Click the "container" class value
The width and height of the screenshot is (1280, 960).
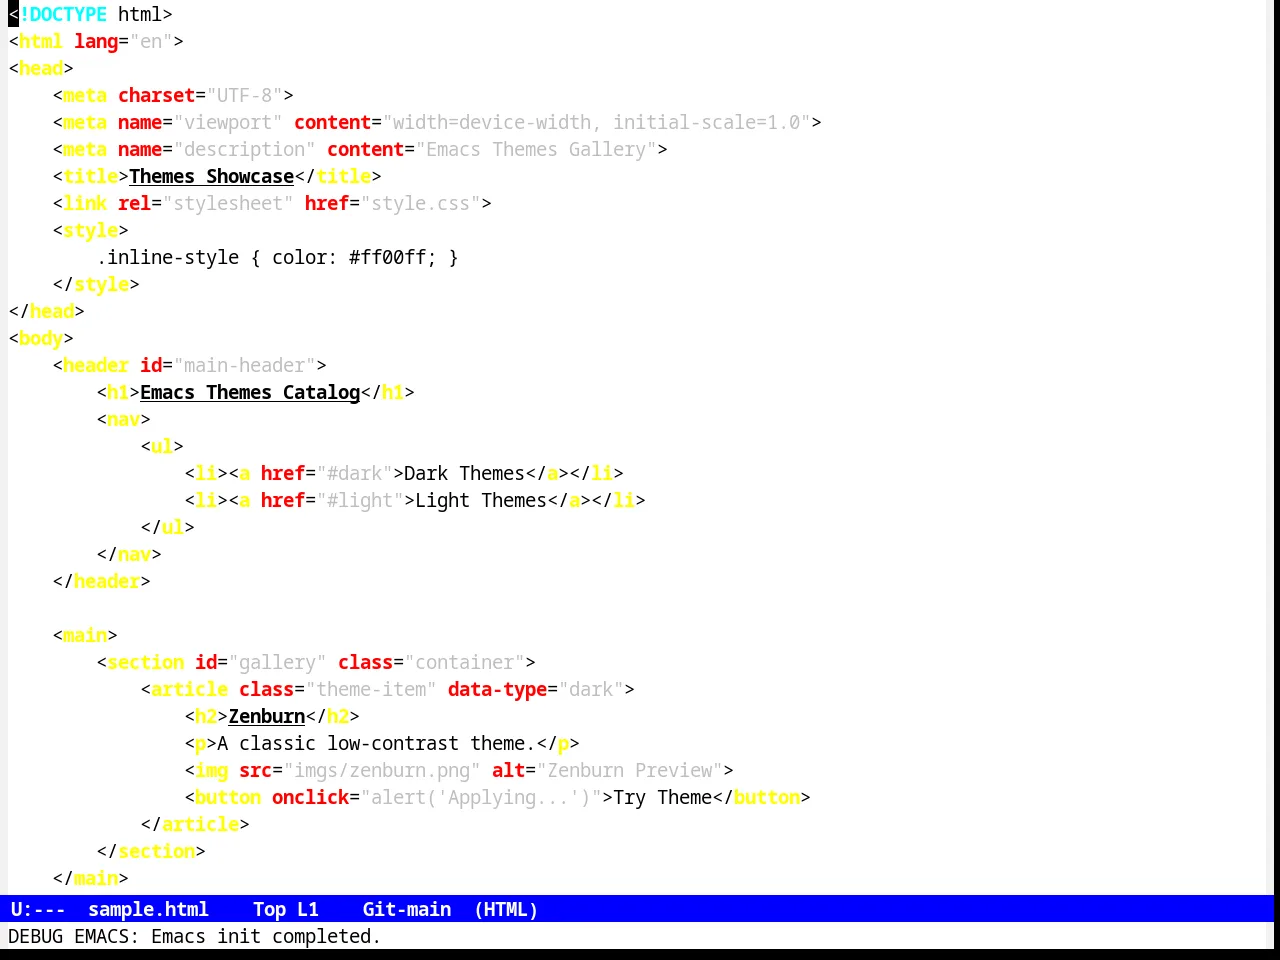coord(465,662)
